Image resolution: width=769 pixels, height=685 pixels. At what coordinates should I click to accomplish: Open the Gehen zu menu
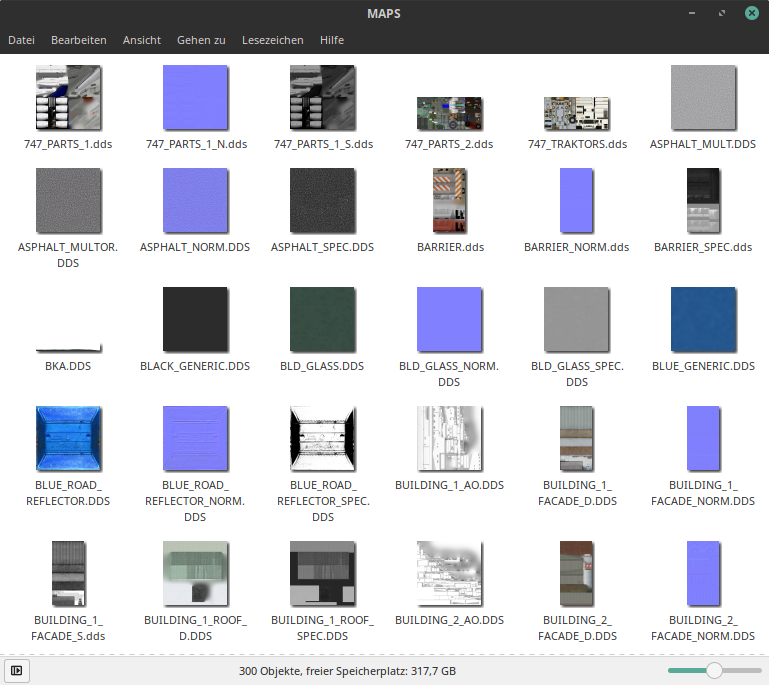coord(201,40)
